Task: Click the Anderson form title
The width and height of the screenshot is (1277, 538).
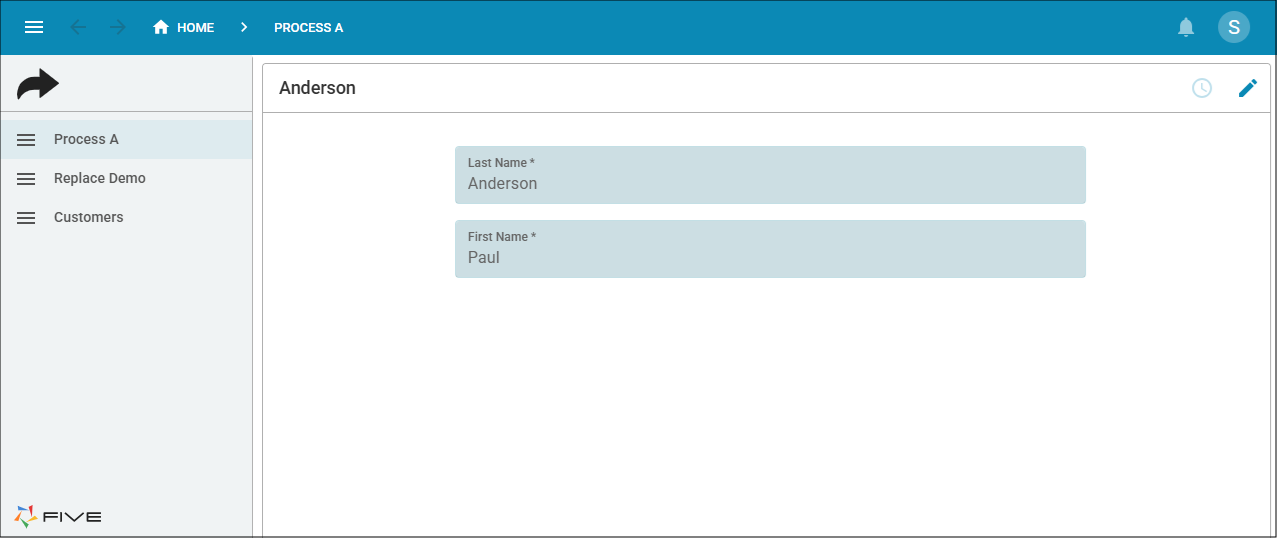Action: (x=317, y=88)
